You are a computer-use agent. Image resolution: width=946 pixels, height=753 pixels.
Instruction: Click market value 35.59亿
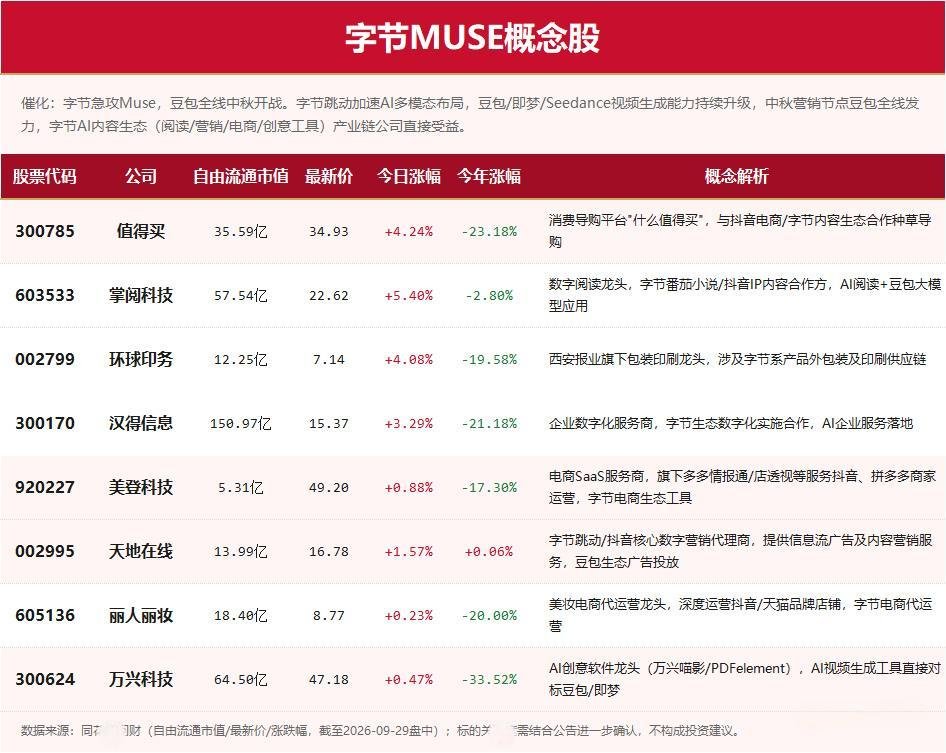click(x=240, y=232)
